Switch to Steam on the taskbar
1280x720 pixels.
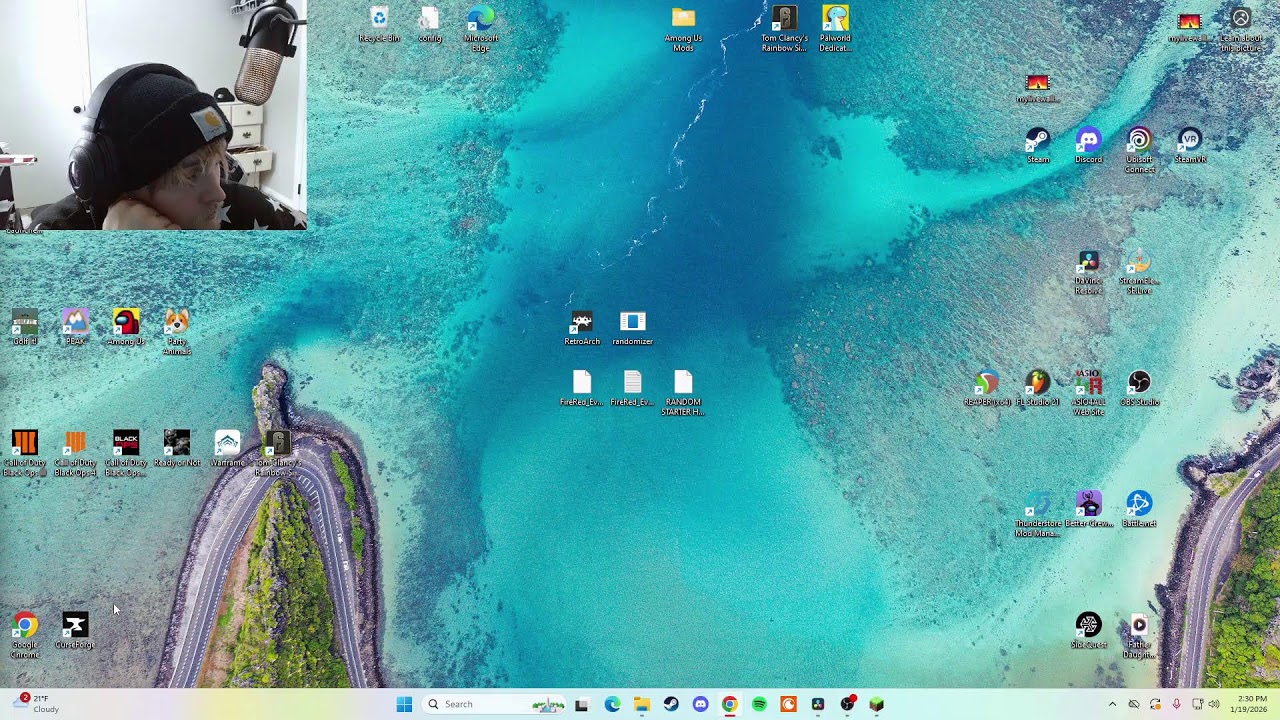point(671,704)
